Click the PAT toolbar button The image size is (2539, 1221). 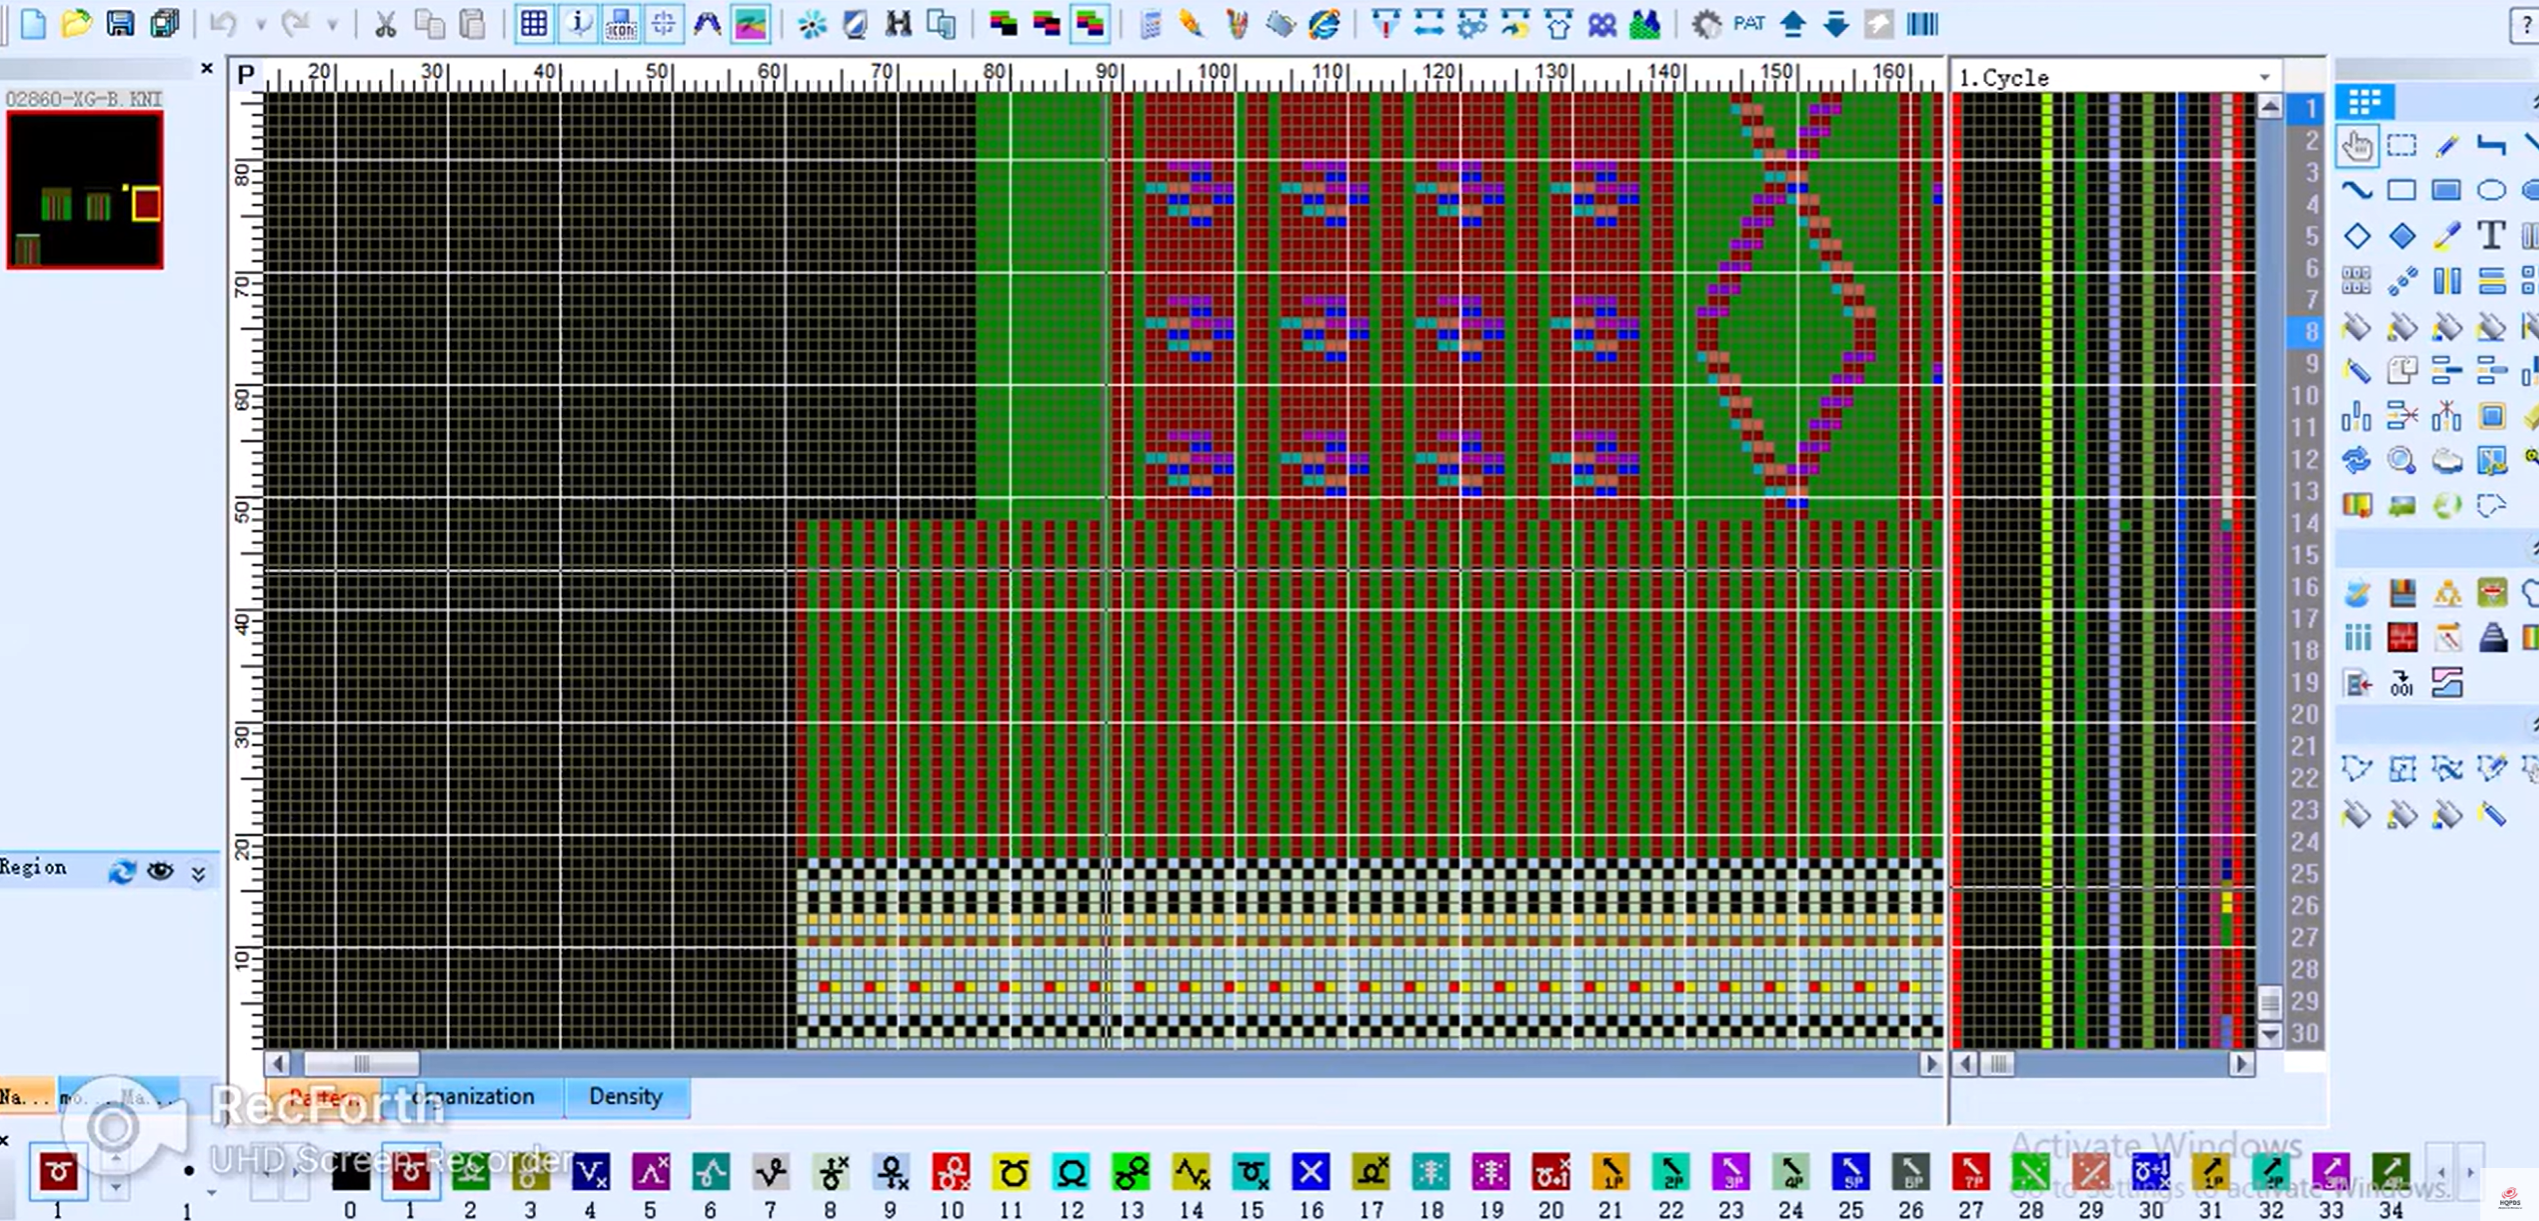coord(1749,24)
